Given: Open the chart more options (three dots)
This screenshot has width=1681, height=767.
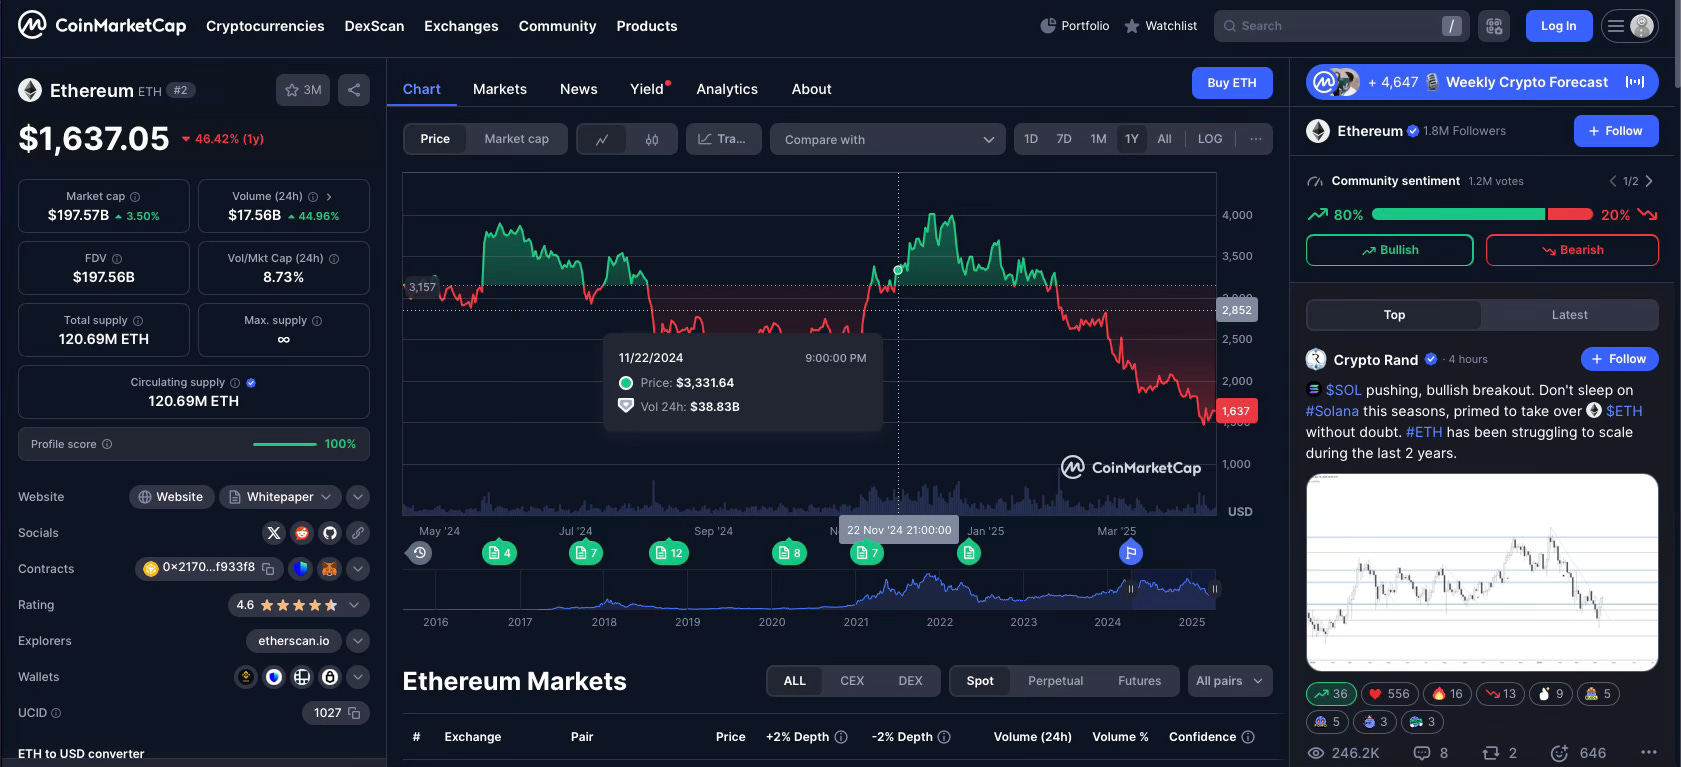Looking at the screenshot, I should pos(1256,139).
